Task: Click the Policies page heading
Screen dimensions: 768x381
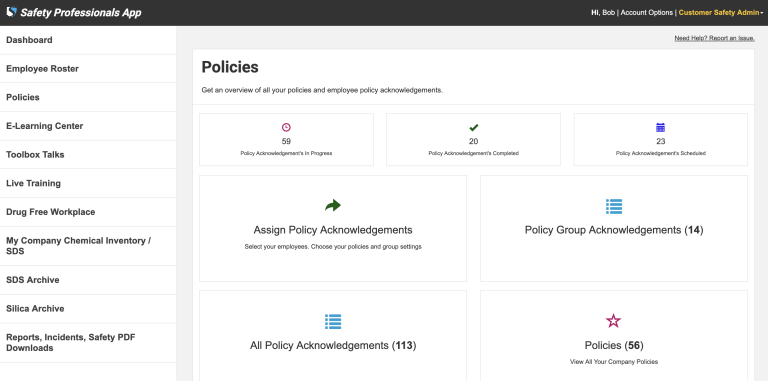Action: (x=230, y=67)
